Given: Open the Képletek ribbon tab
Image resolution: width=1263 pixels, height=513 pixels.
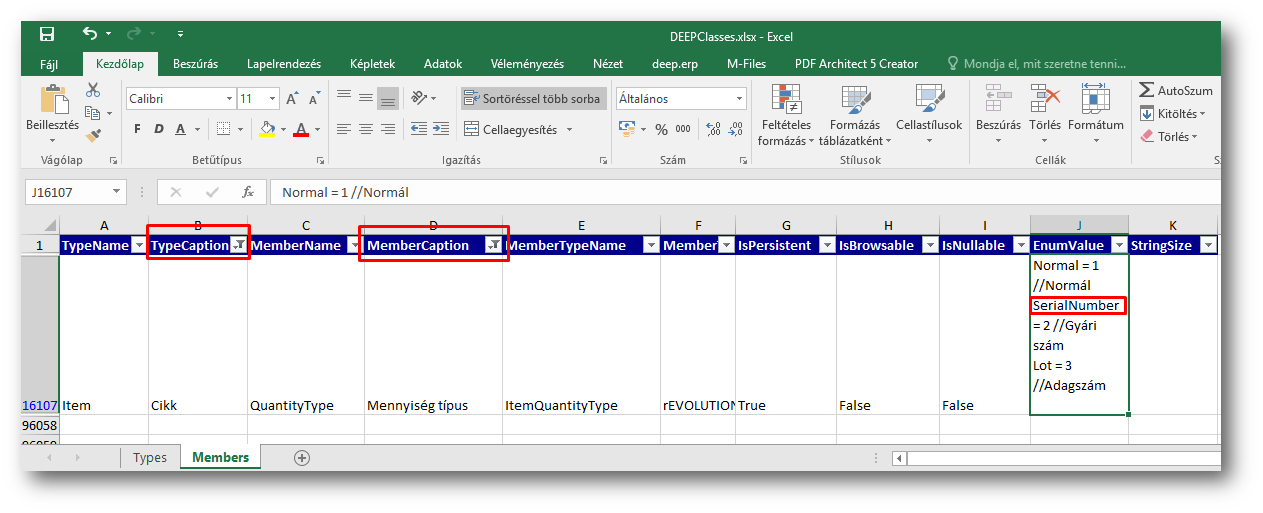Looking at the screenshot, I should pyautogui.click(x=372, y=64).
